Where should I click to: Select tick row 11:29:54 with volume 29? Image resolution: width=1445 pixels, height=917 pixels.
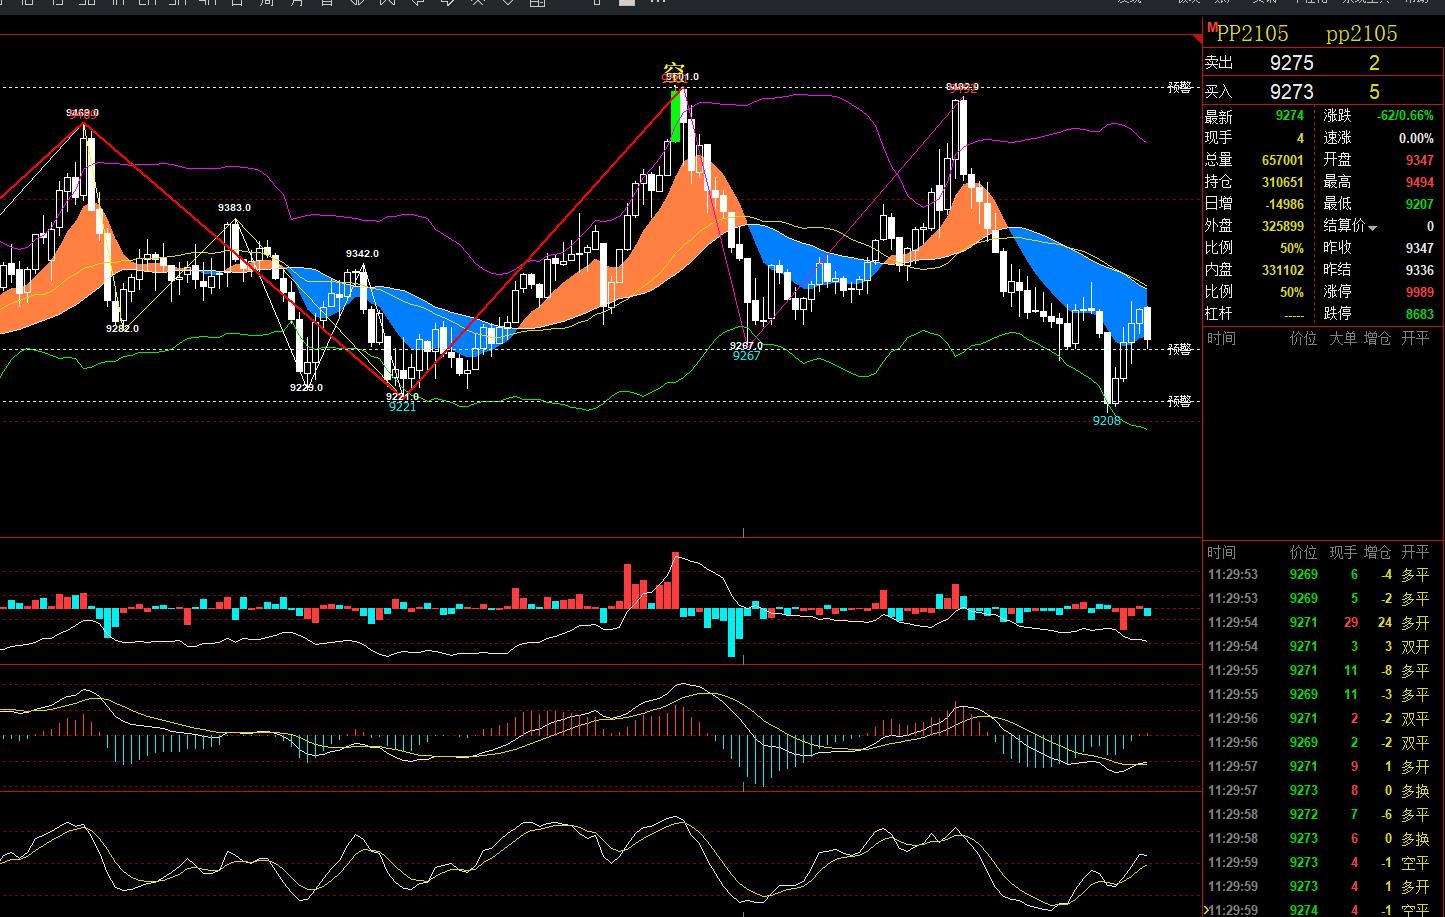1323,622
